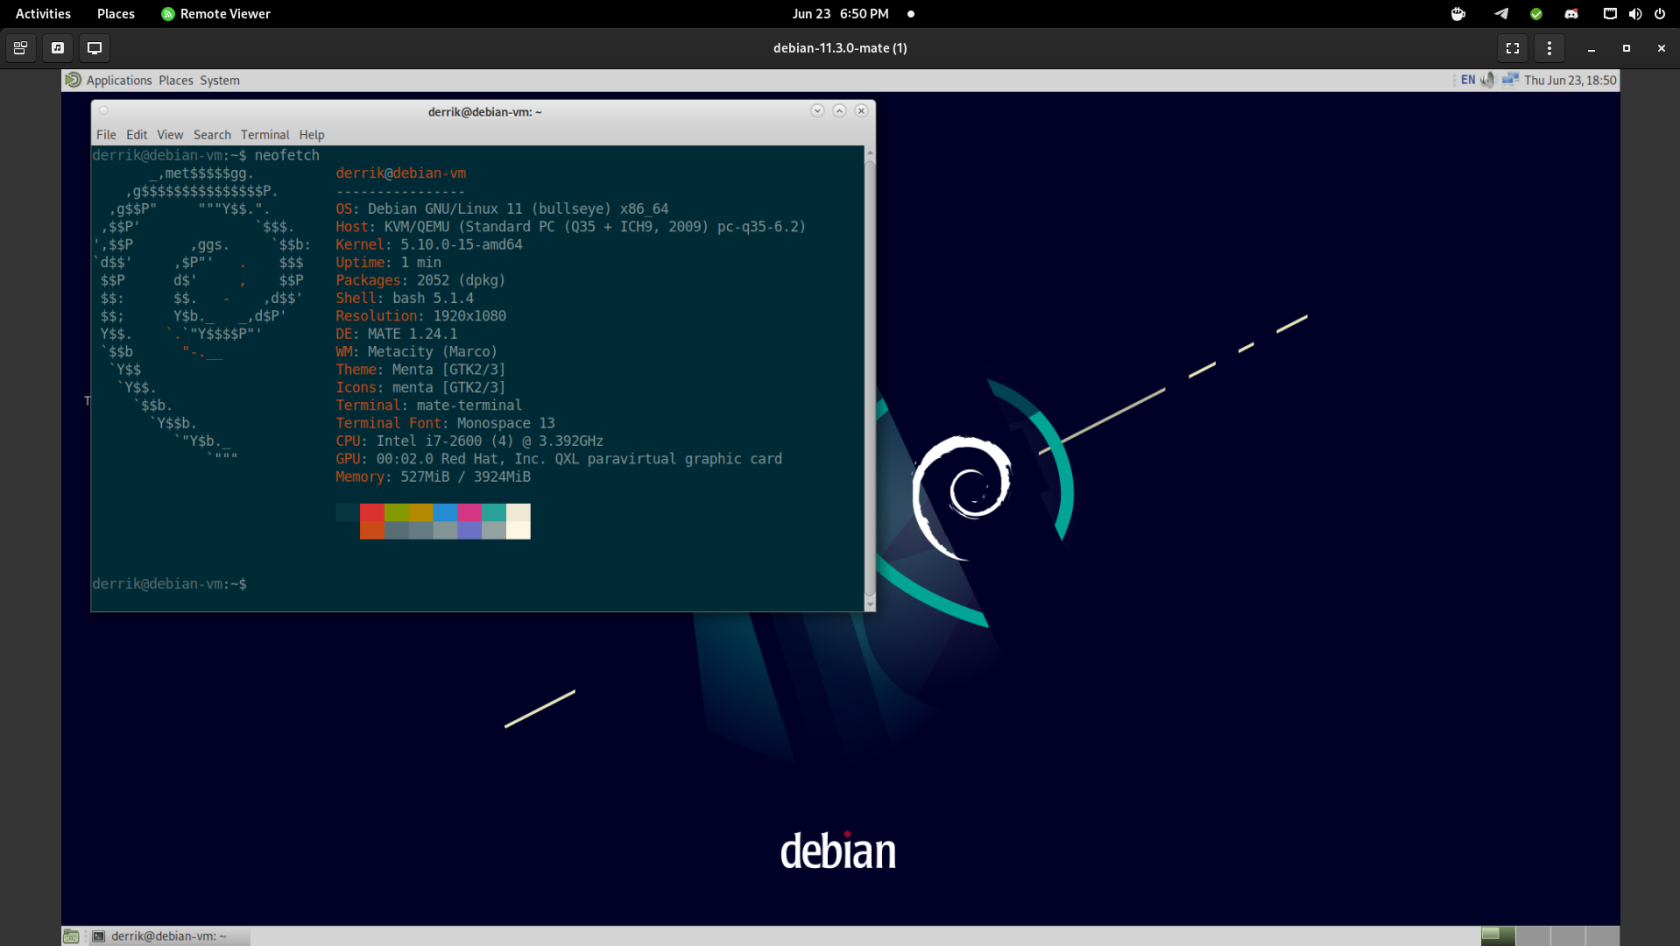Viewport: 1680px width, 946px height.
Task: Open the Remote Viewer kebab menu
Action: 1549,47
